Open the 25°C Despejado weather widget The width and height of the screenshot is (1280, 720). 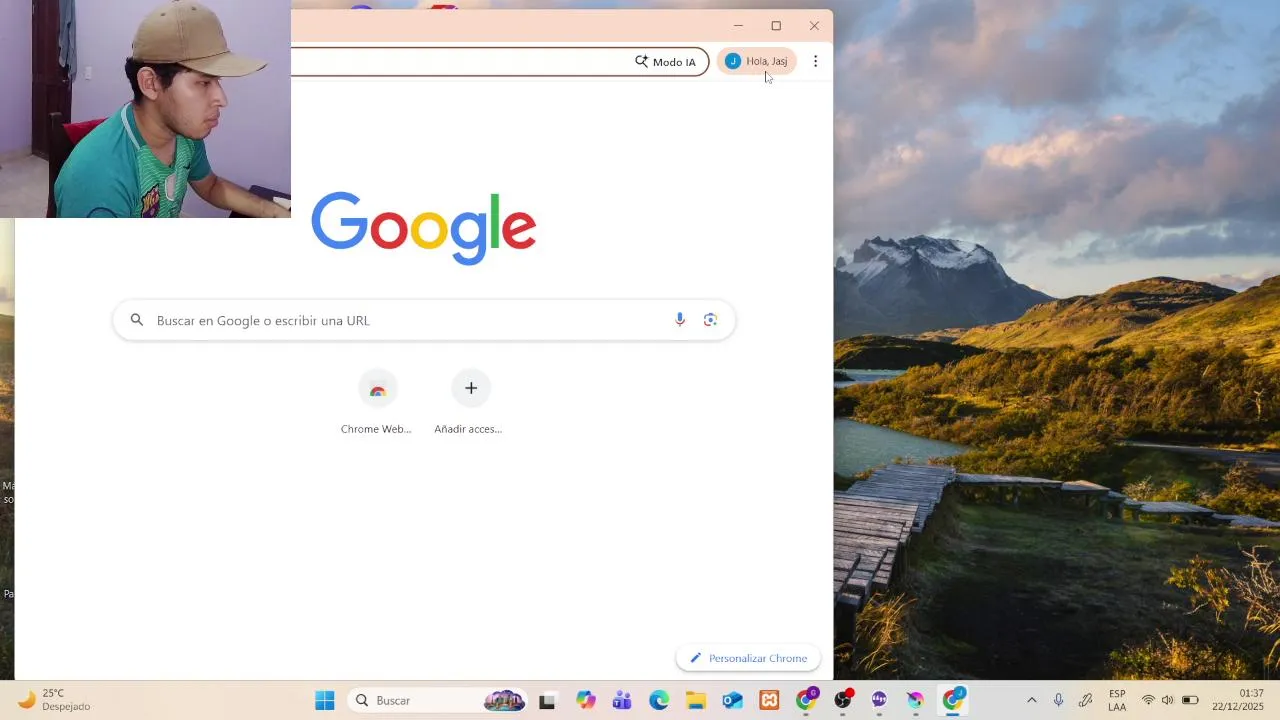55,700
